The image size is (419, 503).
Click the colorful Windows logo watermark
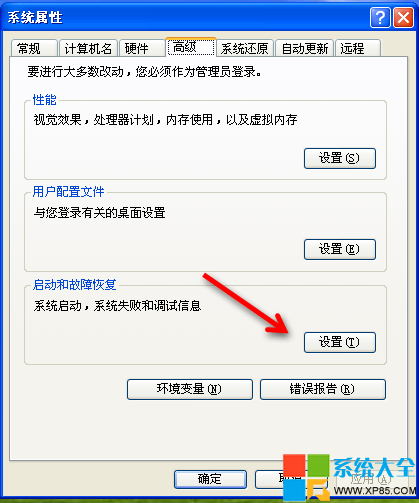point(306,478)
